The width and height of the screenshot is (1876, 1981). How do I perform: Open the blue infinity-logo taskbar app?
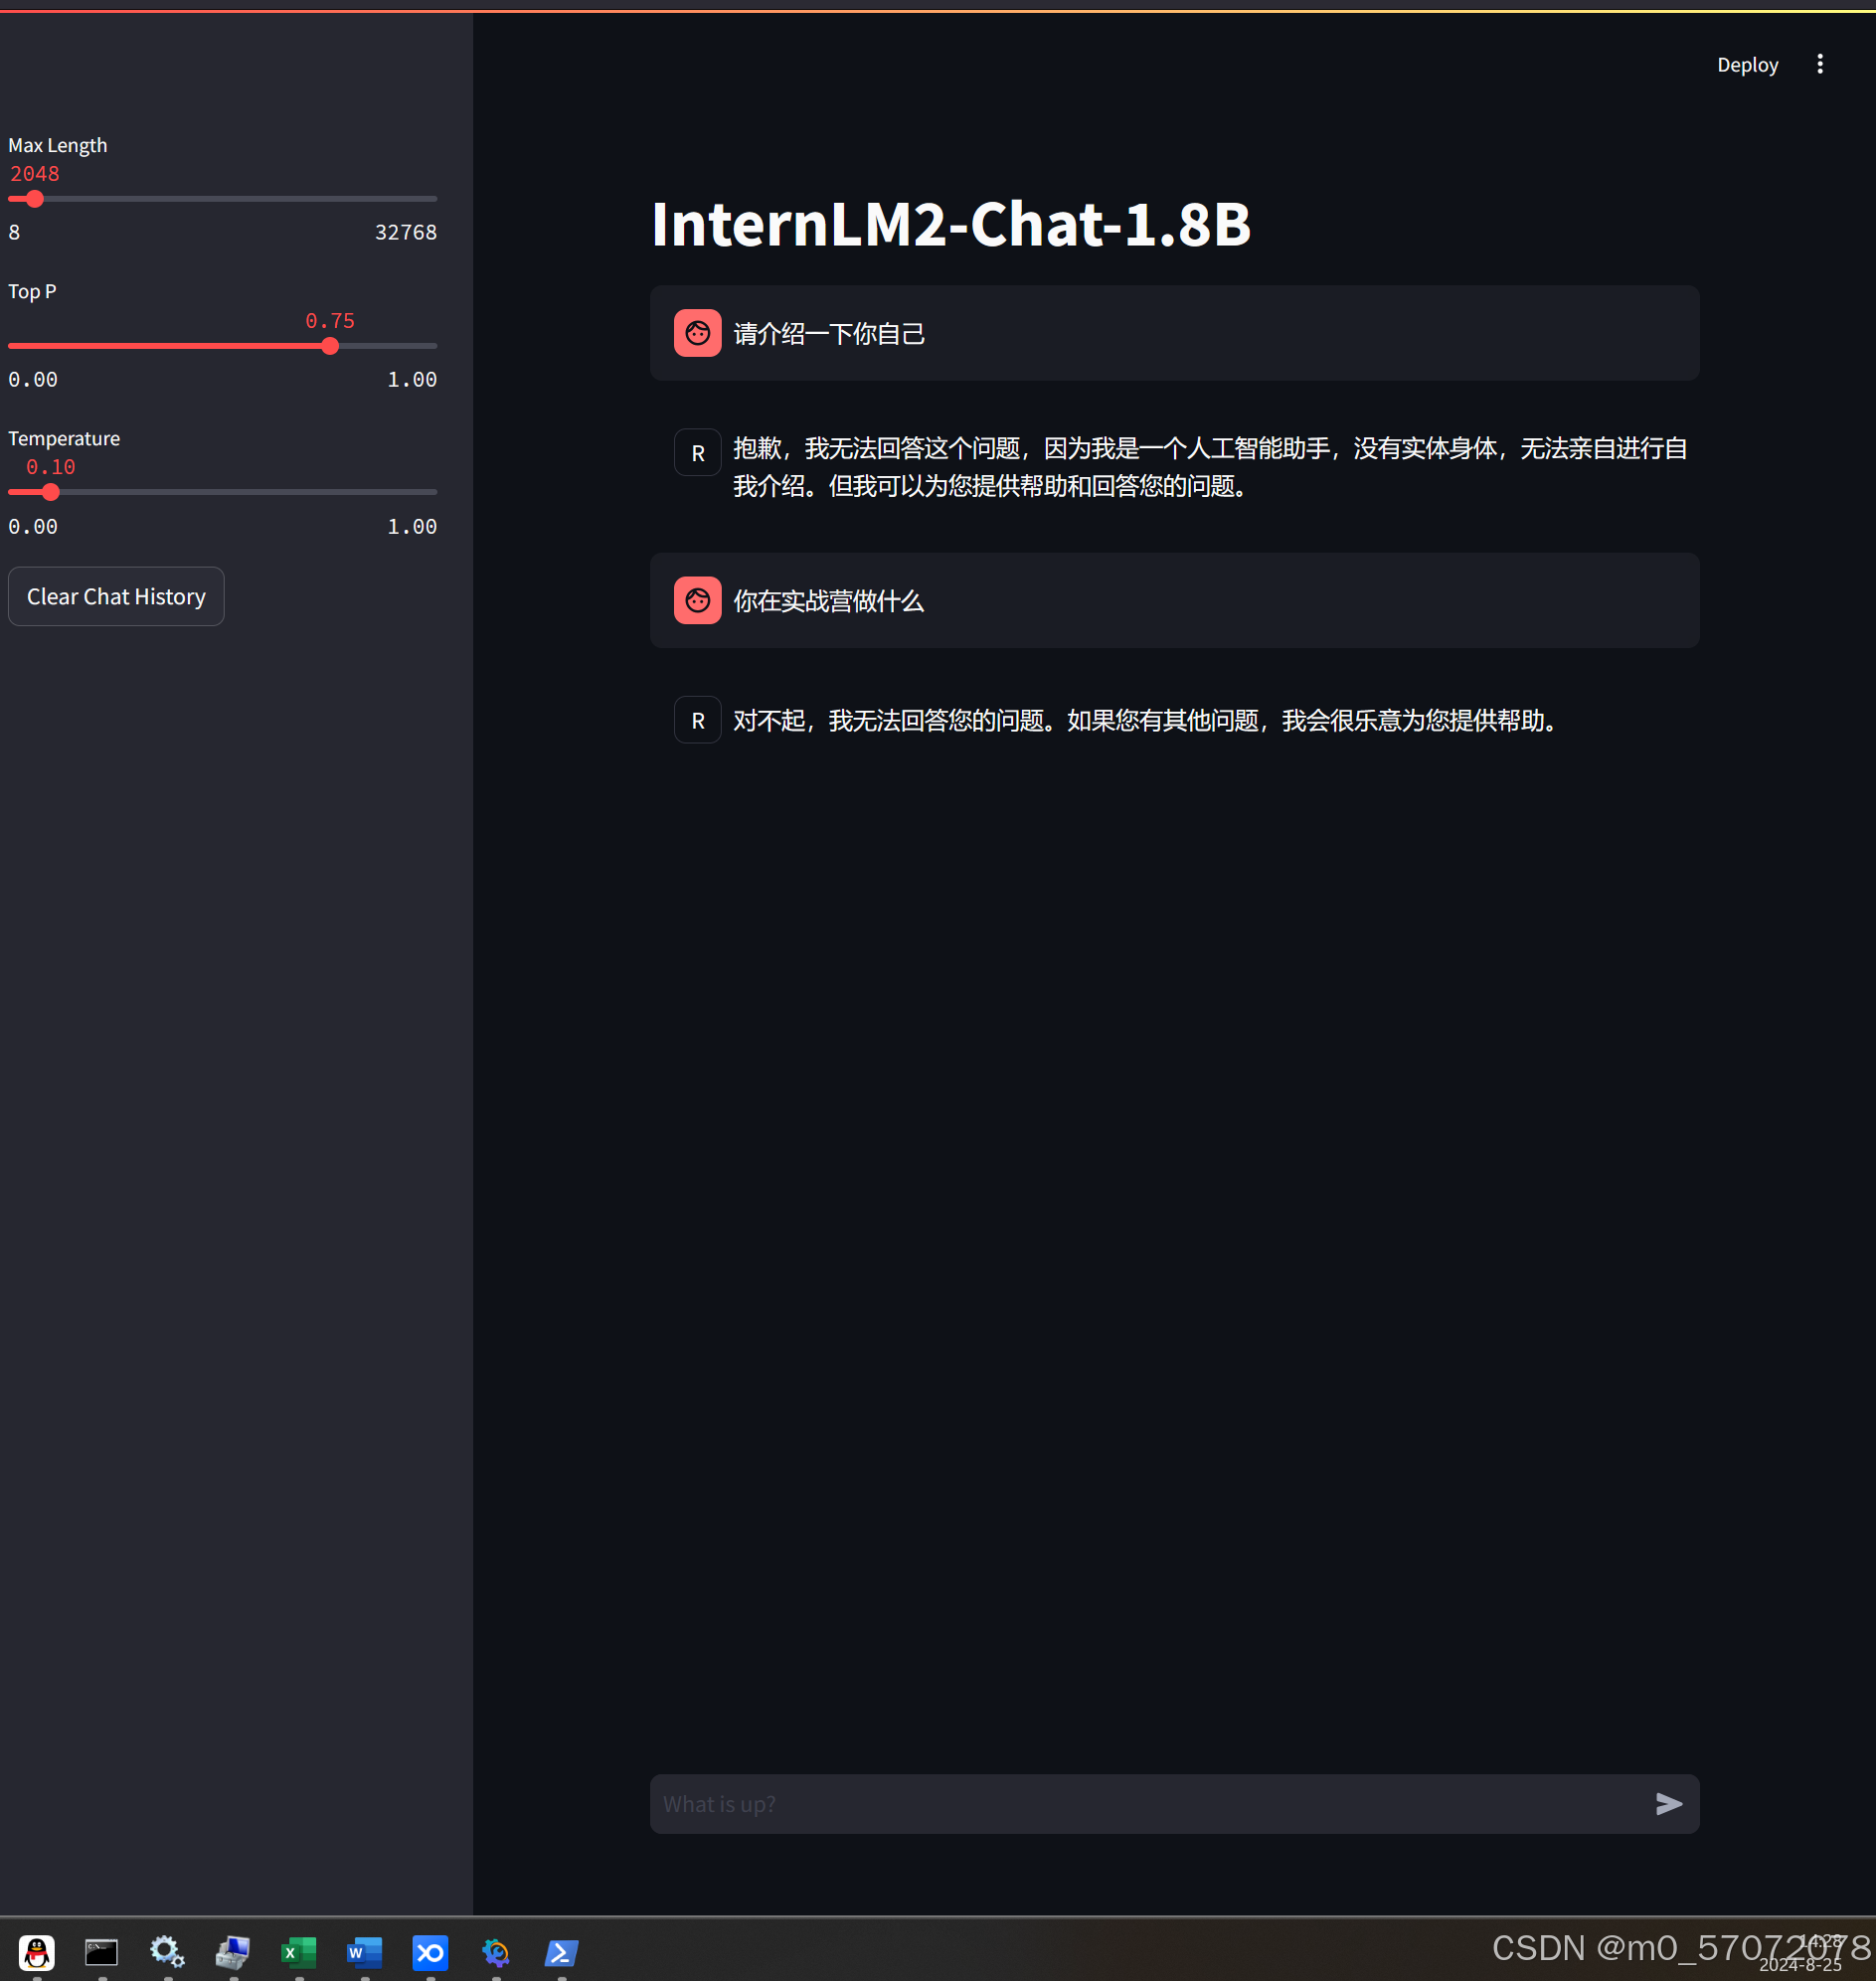430,1952
